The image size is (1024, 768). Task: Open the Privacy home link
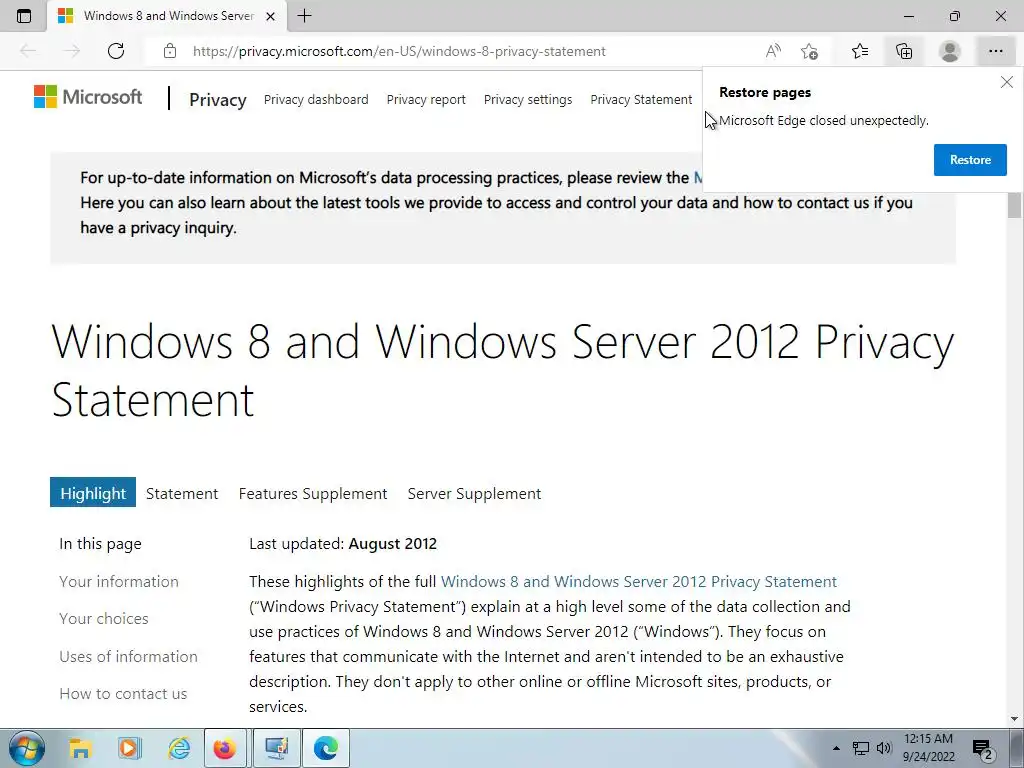pos(217,100)
